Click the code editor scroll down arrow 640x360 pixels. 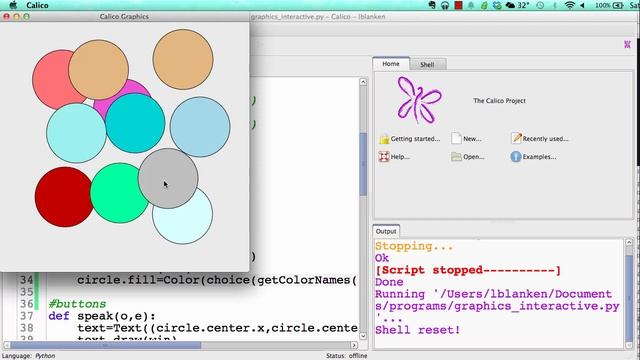click(363, 336)
